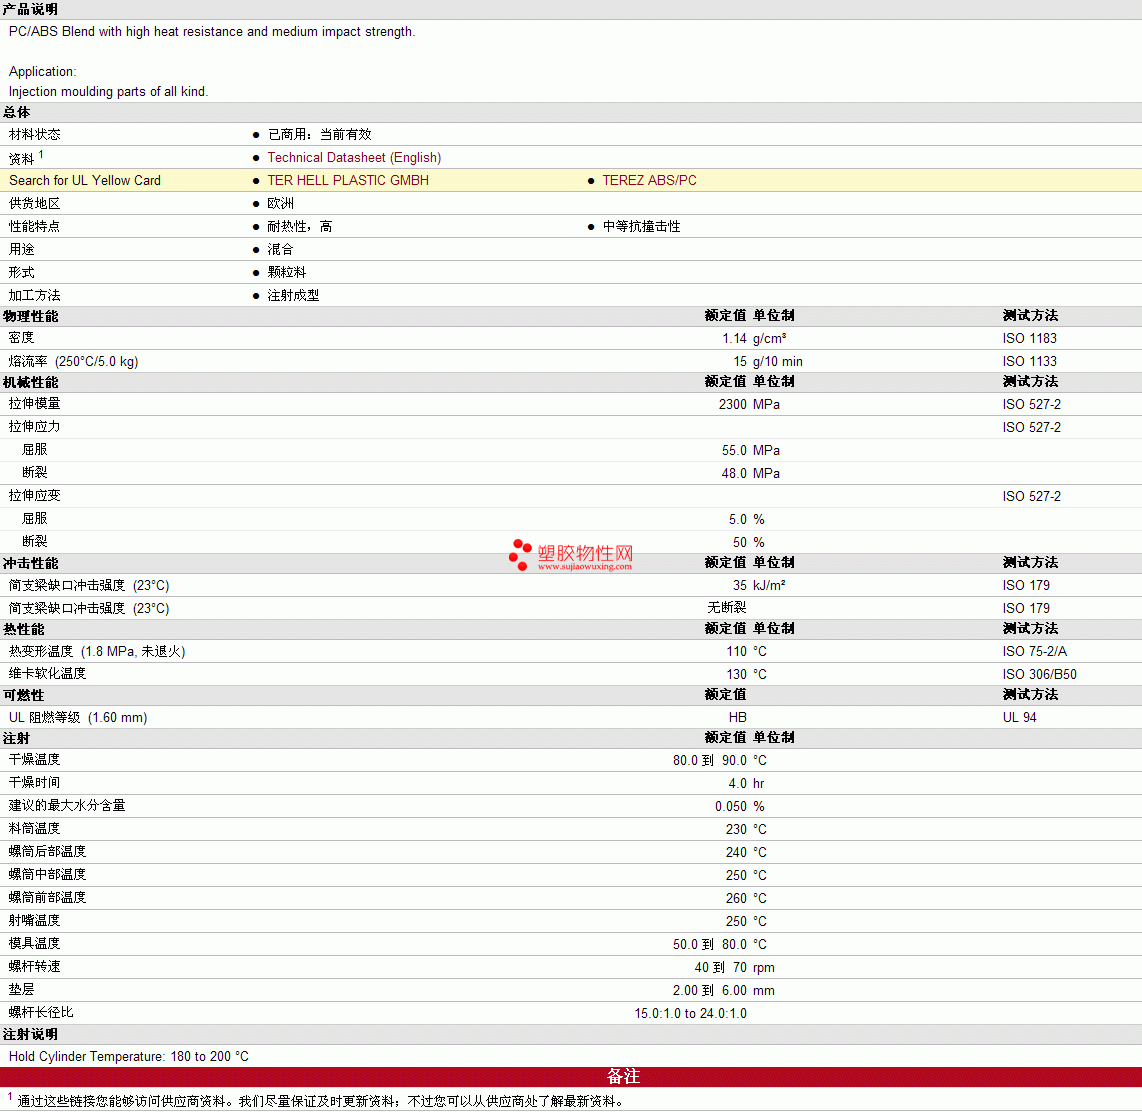Click the ISO 1183 test method cell

tap(1029, 339)
